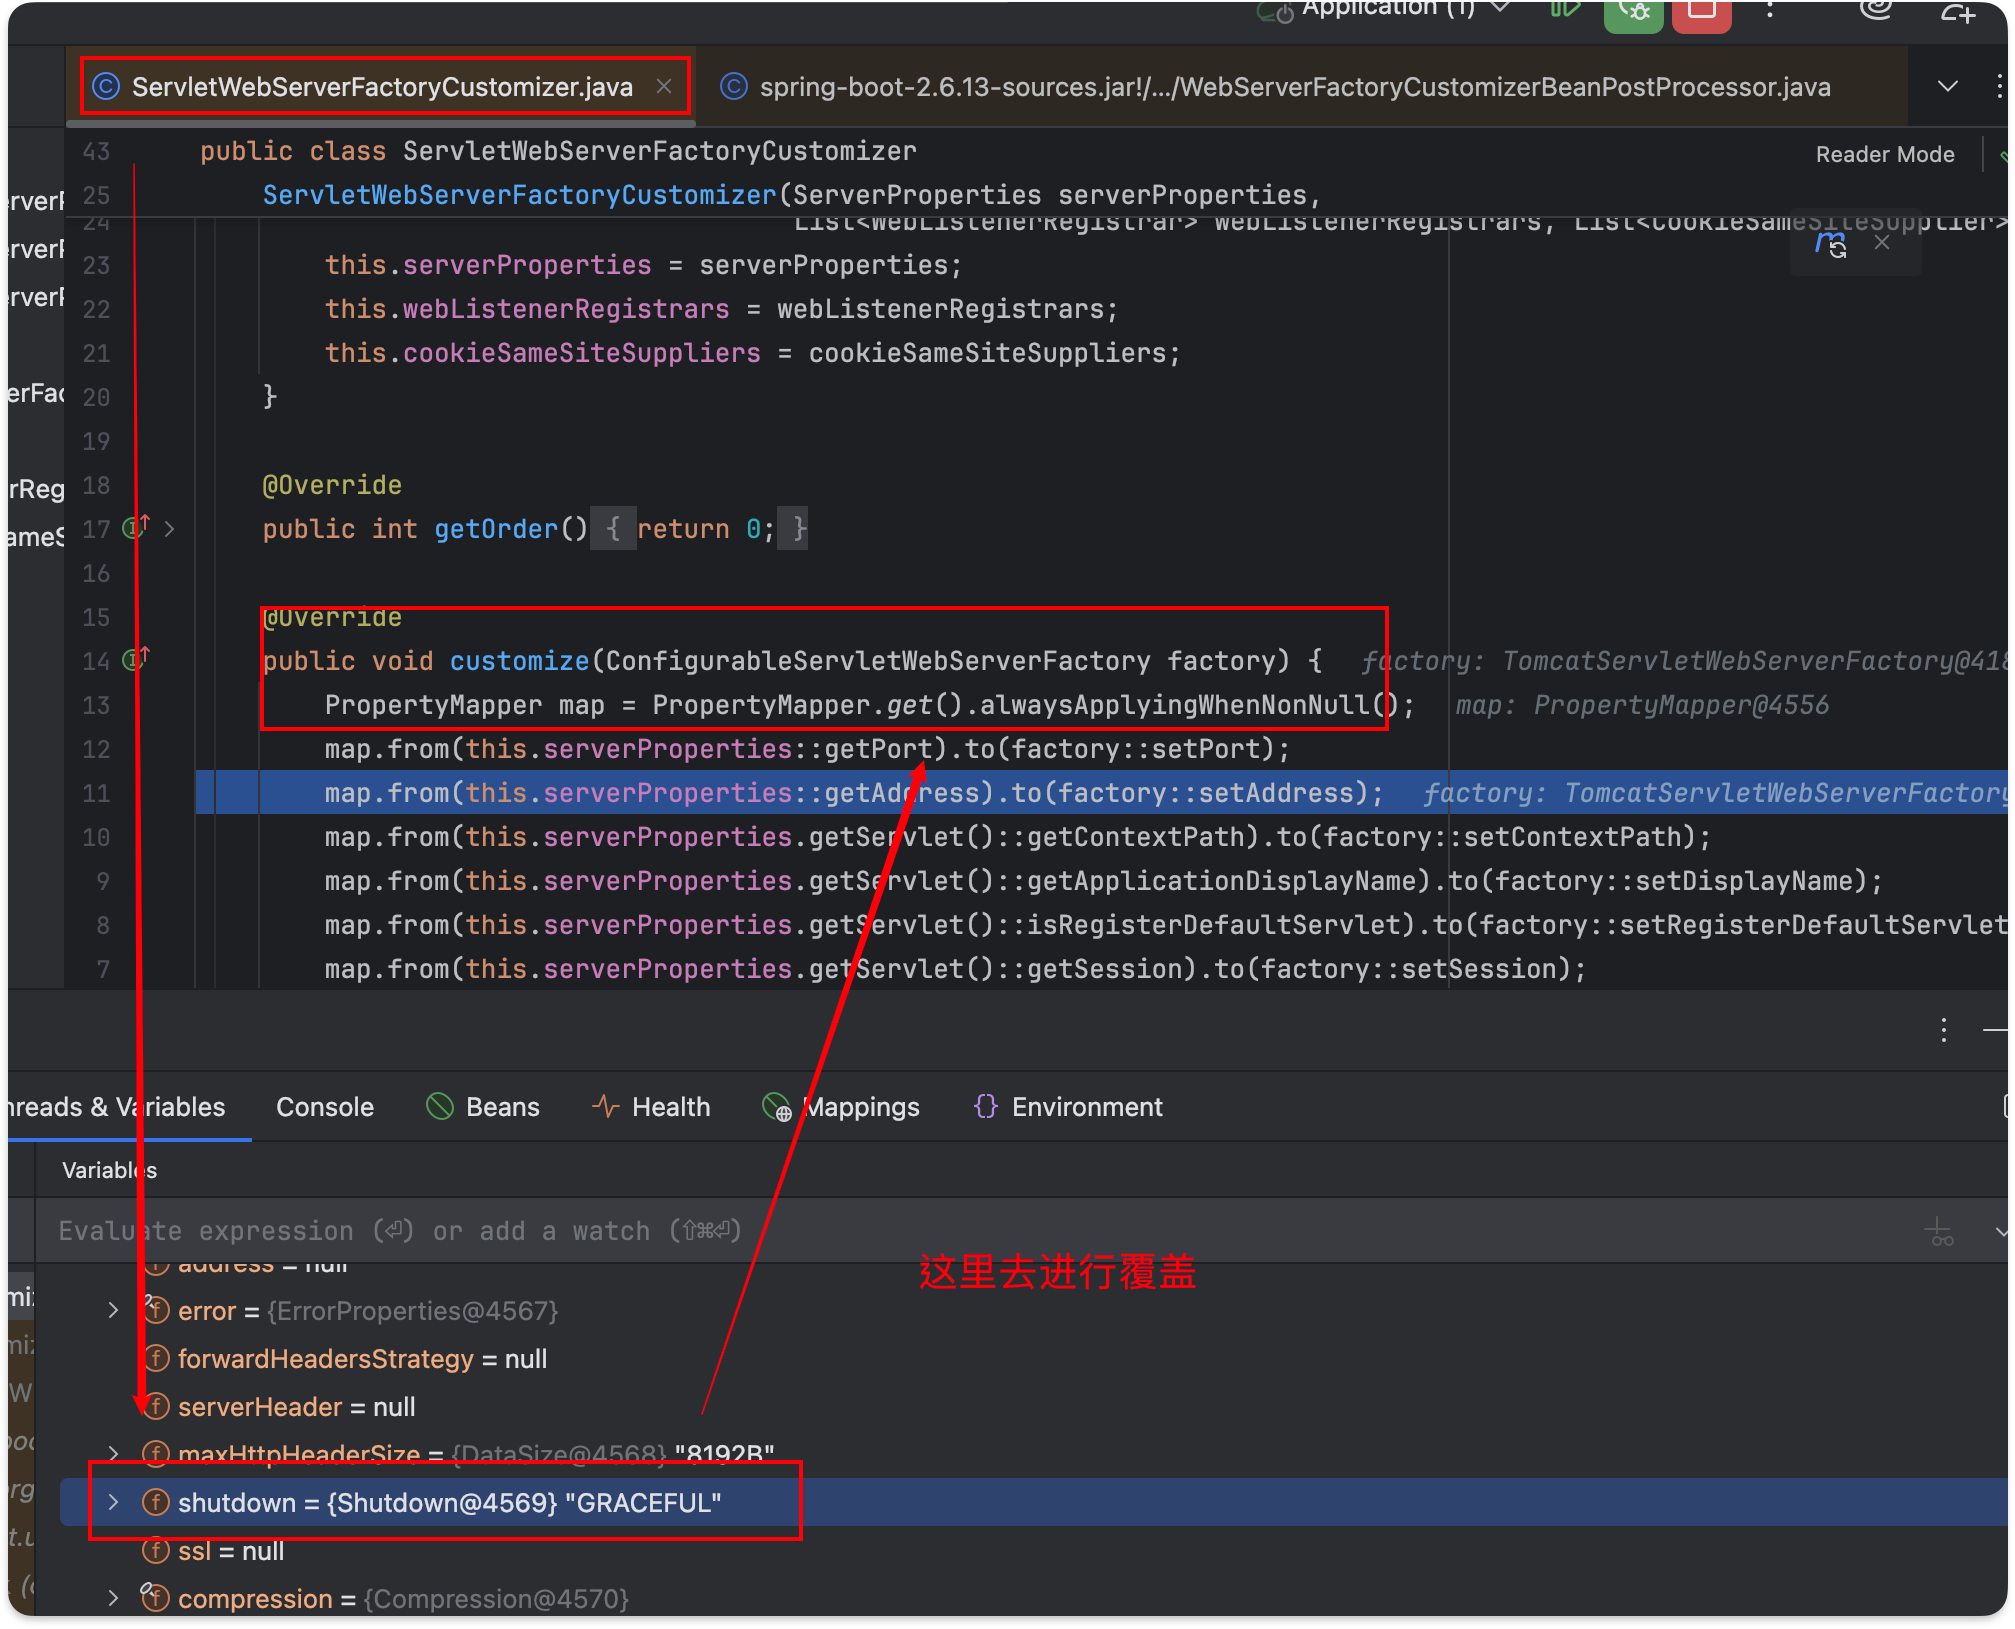Click inline hint factory: TomcatServletWebServerFactory on customize line
Screen dimensions: 2015x1629
[1684, 661]
